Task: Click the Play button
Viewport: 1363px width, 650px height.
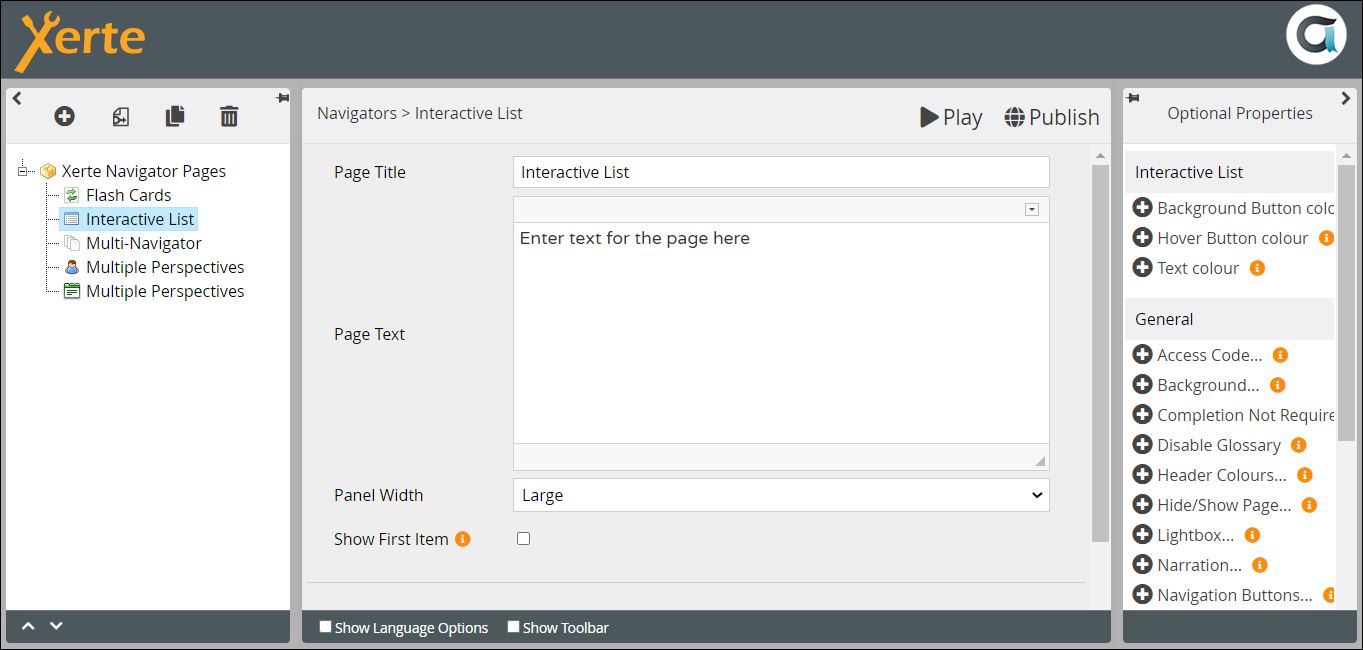Action: 951,117
